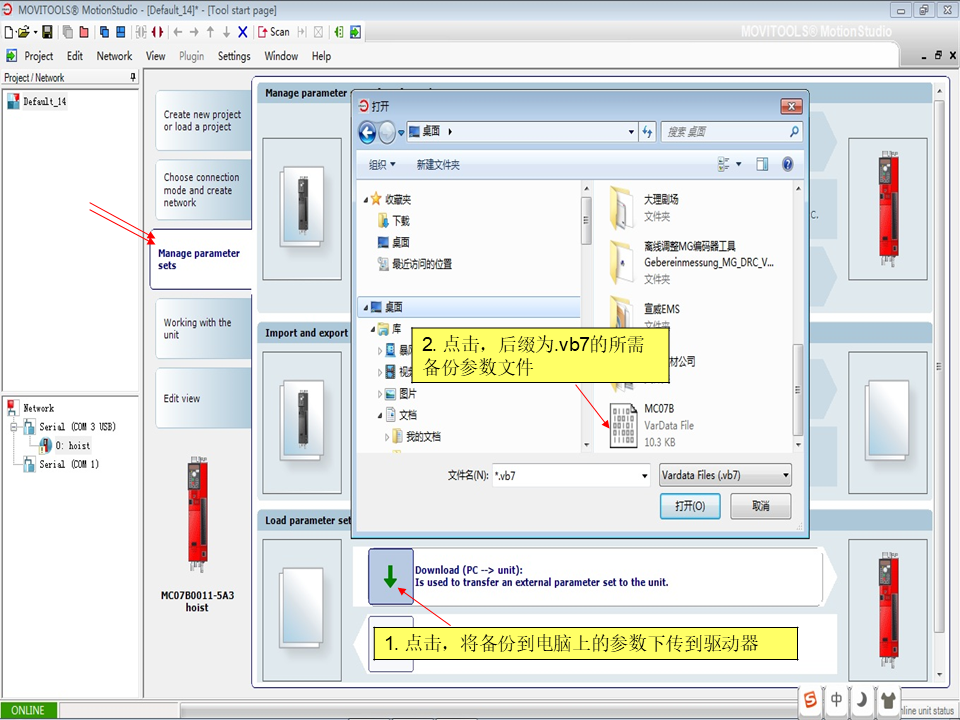Collapse the Serial (COM 3 USB) tree node
This screenshot has width=960, height=720.
[x=12, y=427]
